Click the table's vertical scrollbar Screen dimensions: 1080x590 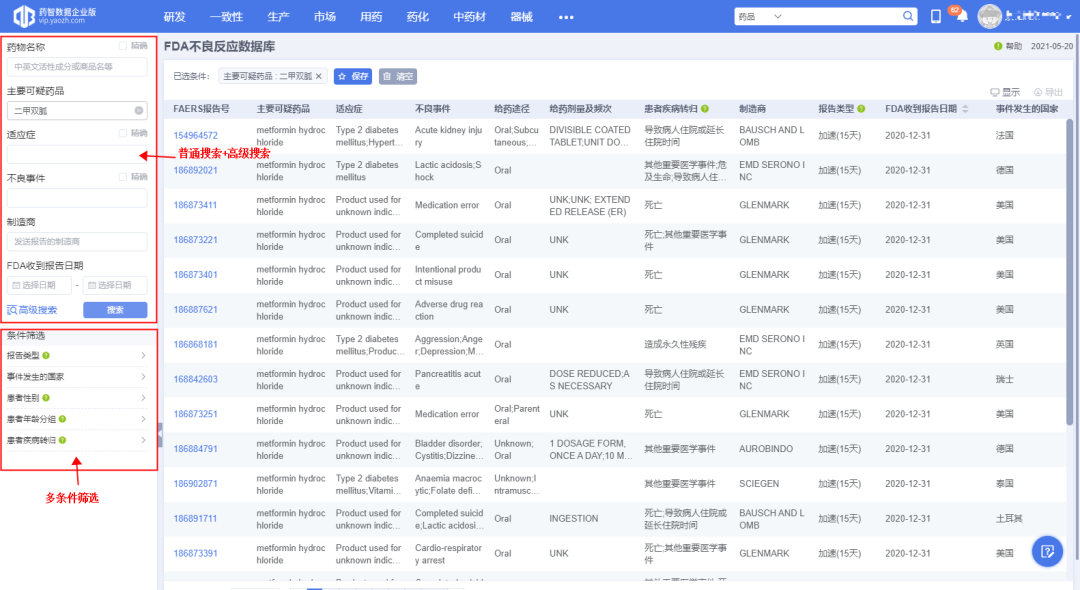[x=1070, y=273]
